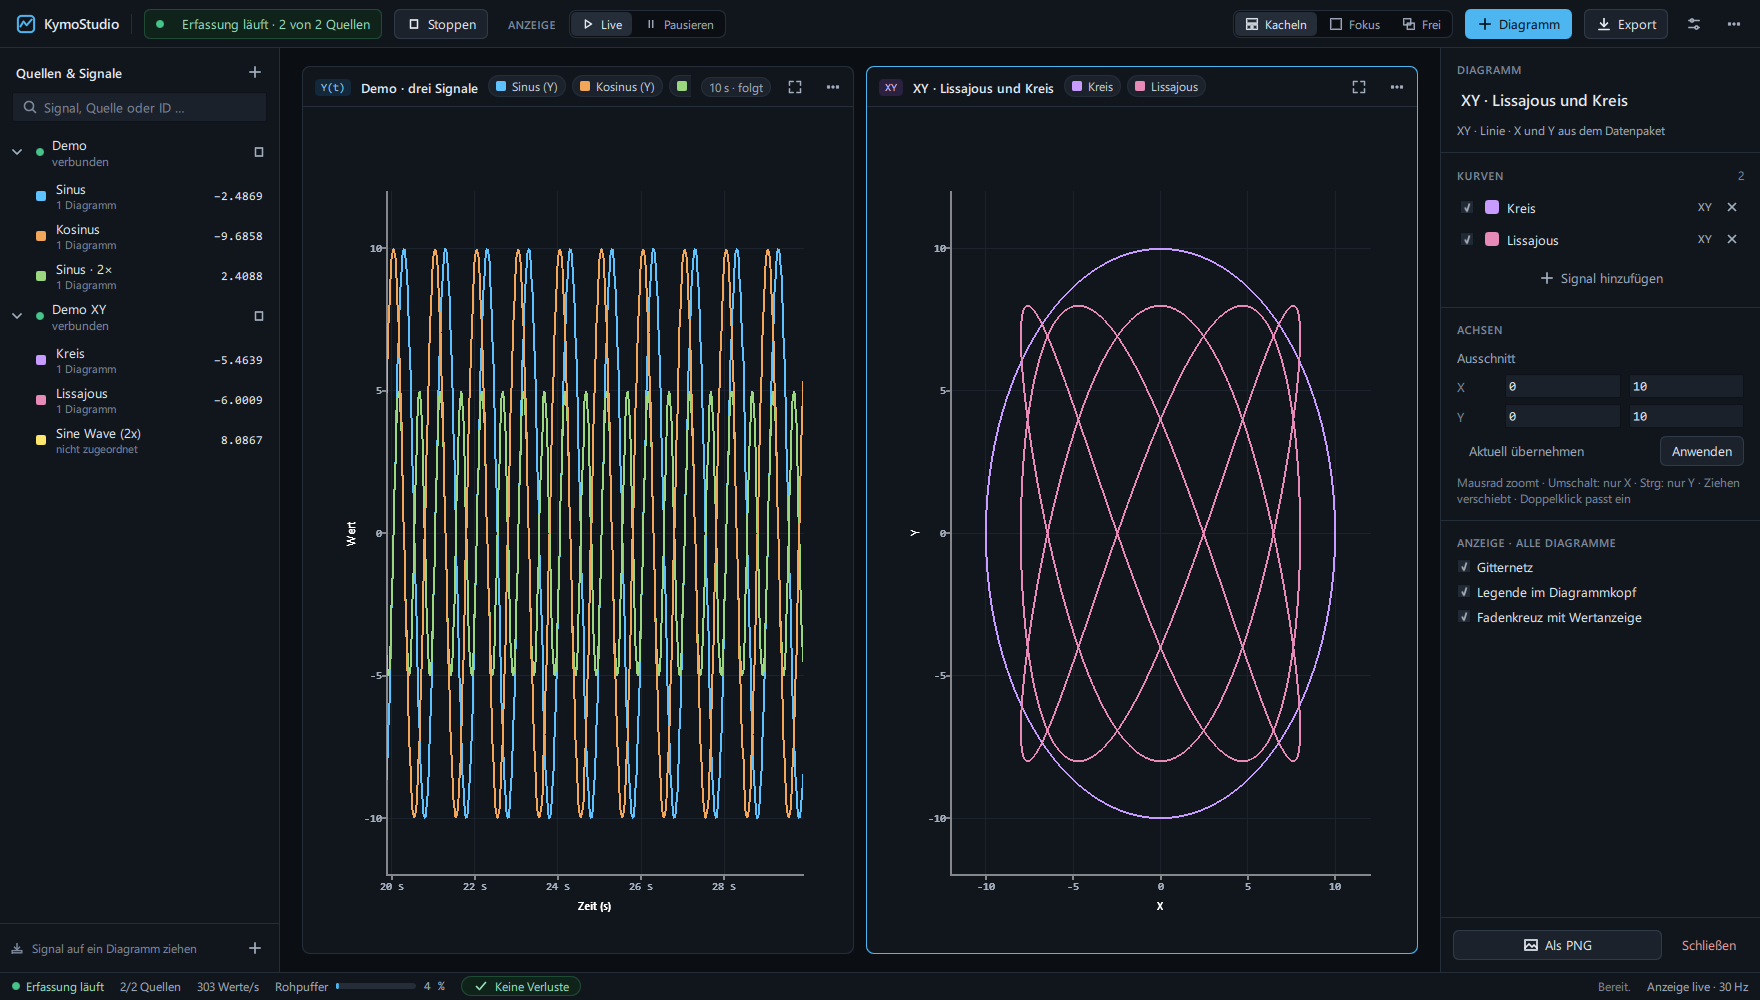Collapse the Demo source group

(x=17, y=152)
